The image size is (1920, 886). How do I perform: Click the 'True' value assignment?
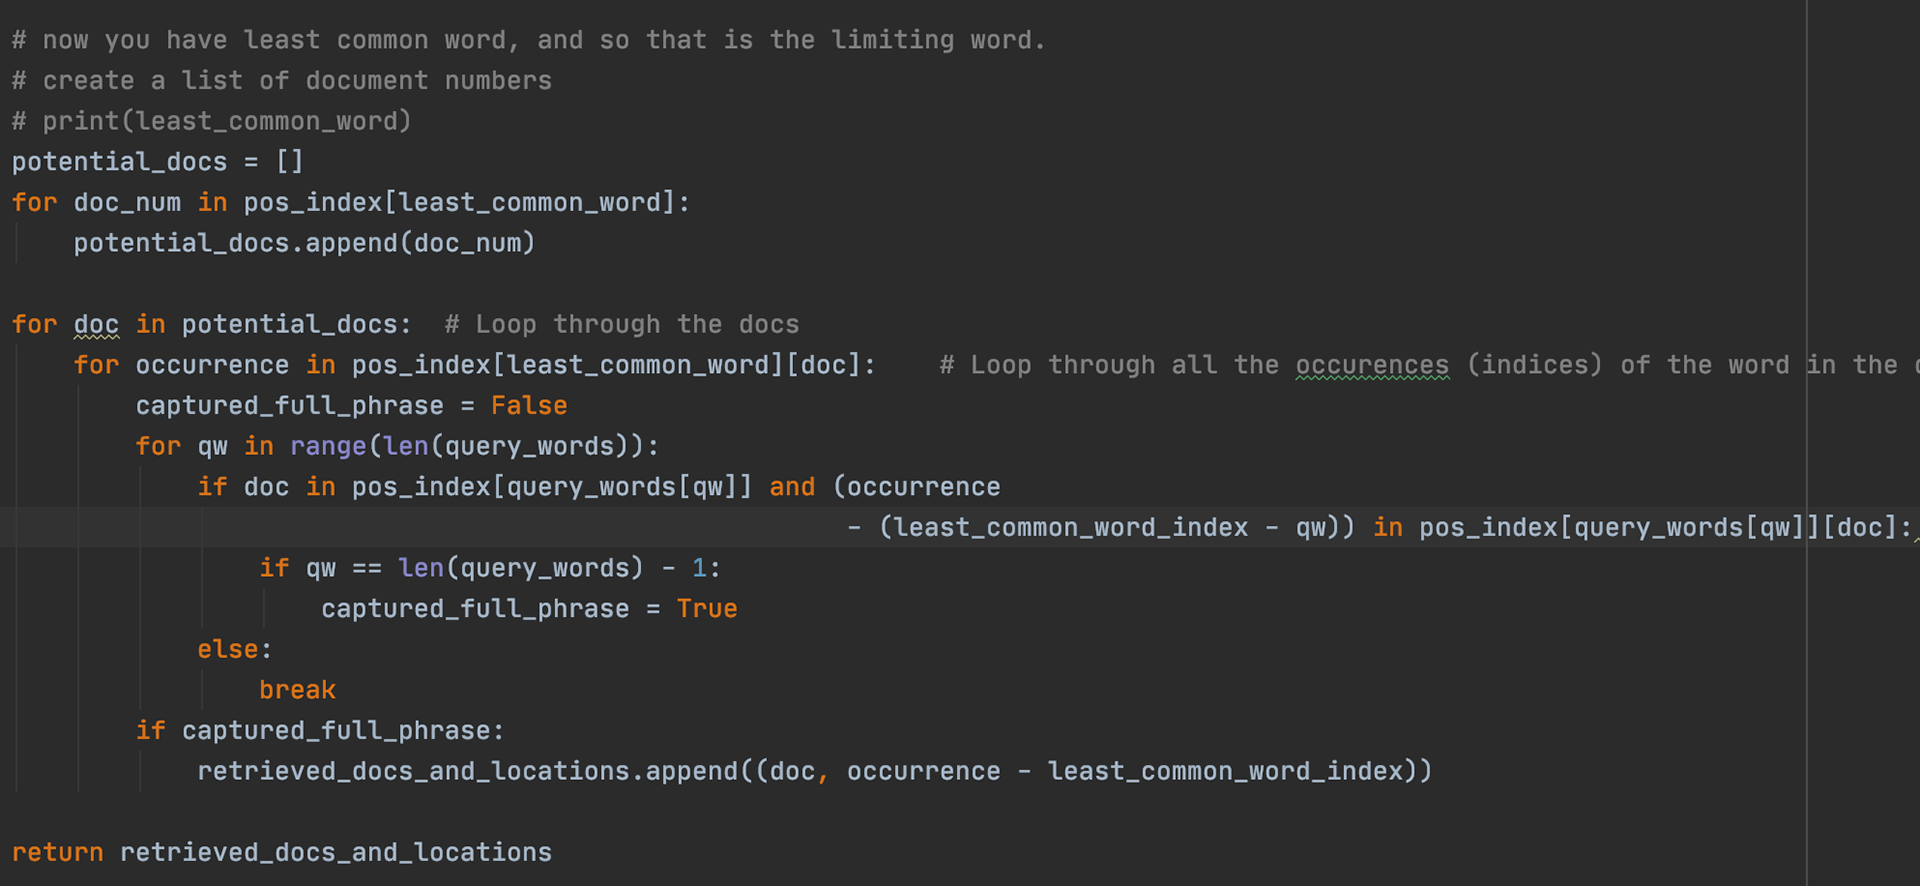tap(707, 609)
